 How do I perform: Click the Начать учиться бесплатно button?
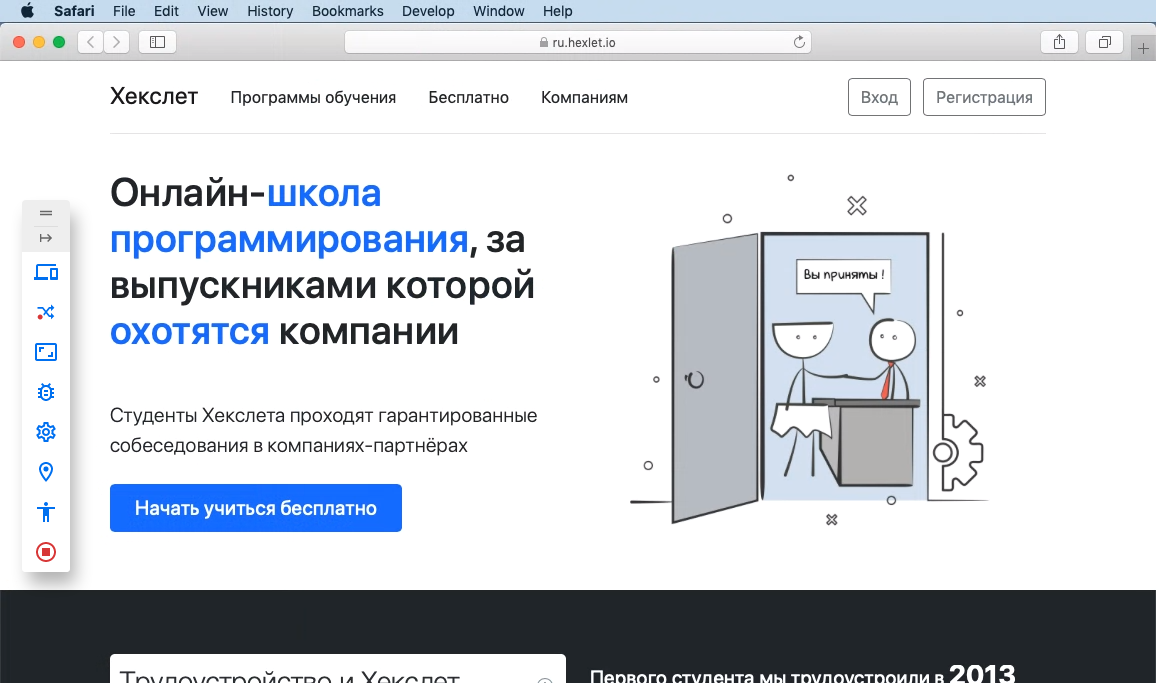click(255, 508)
